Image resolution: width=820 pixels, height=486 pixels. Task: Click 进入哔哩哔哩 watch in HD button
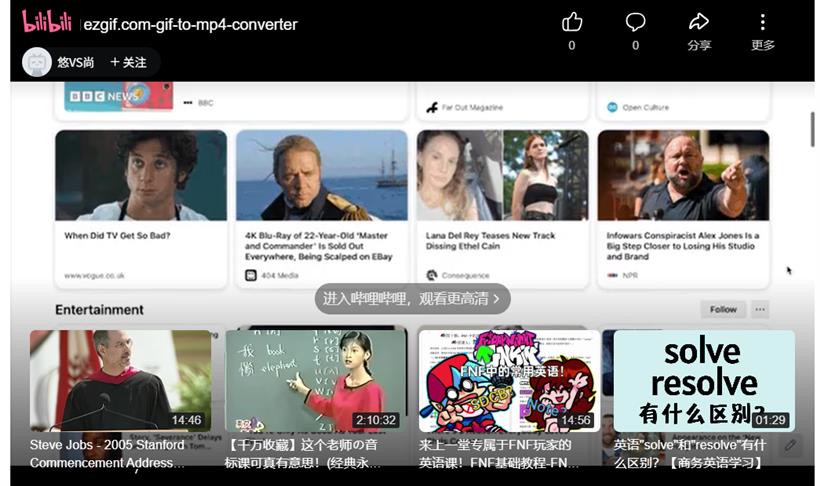[412, 299]
